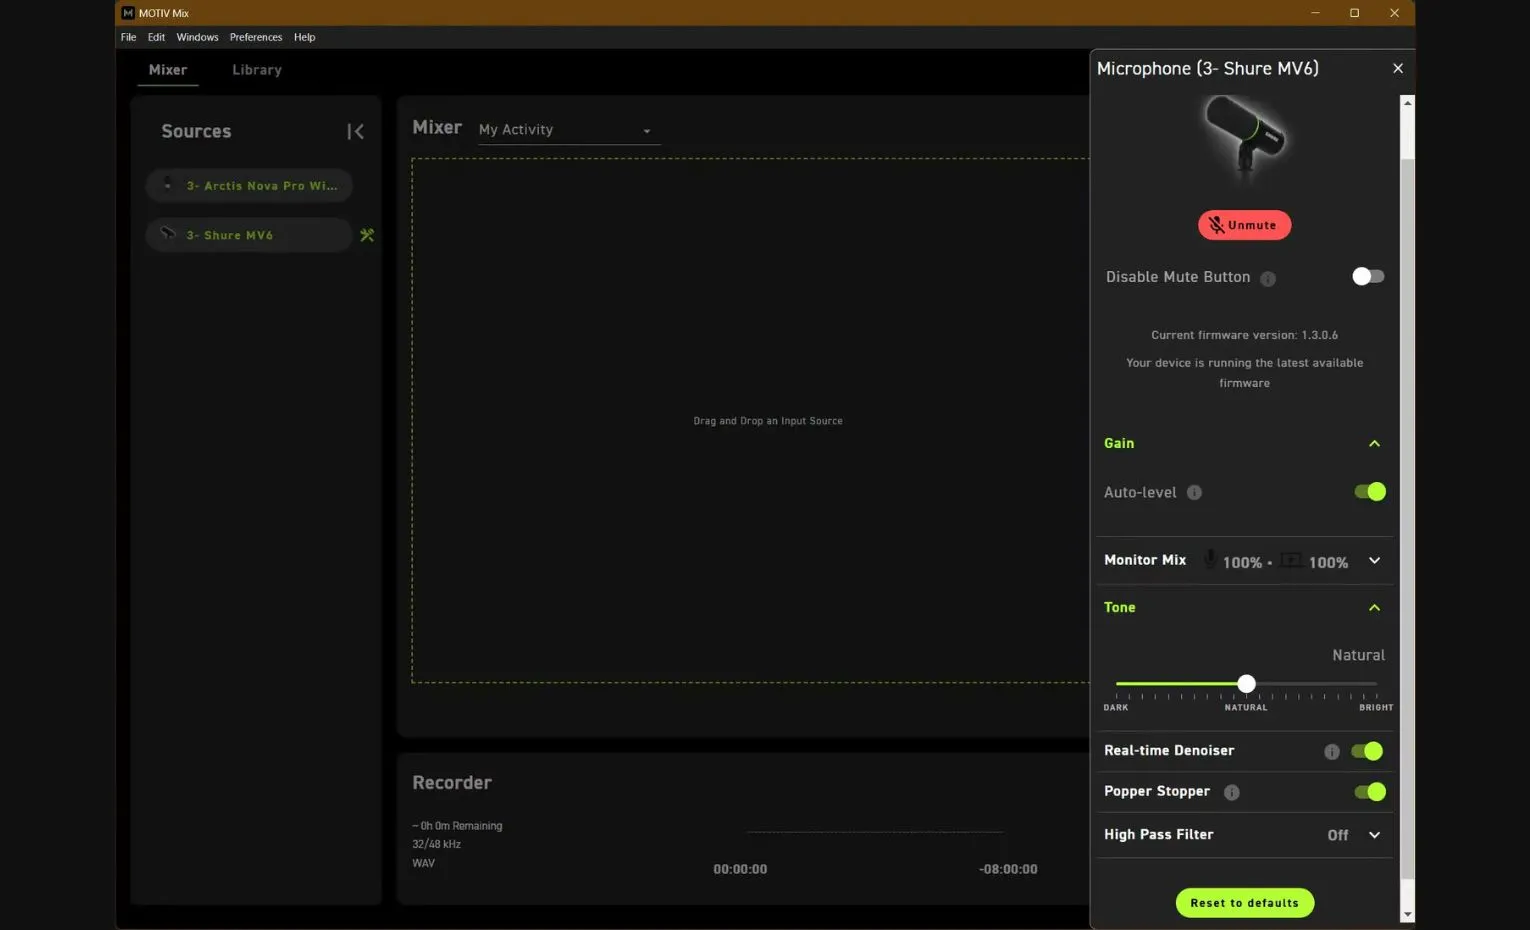Click the Reset to defaults button
1530x930 pixels.
pyautogui.click(x=1244, y=903)
